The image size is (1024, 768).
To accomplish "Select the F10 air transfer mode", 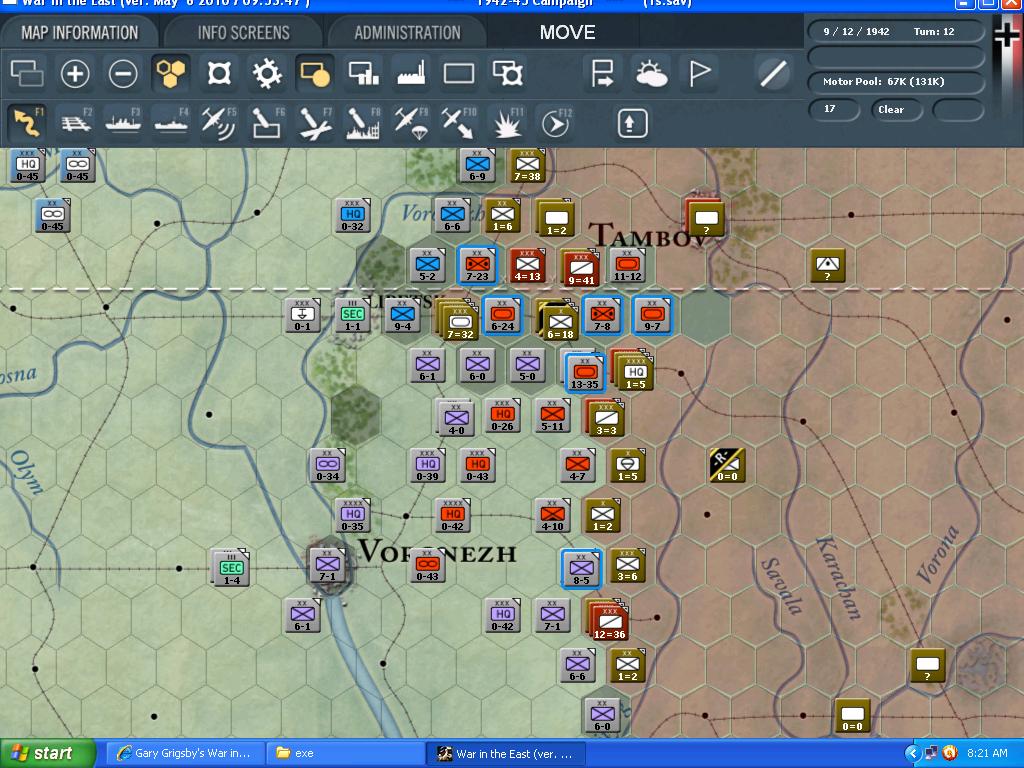I will coord(459,123).
